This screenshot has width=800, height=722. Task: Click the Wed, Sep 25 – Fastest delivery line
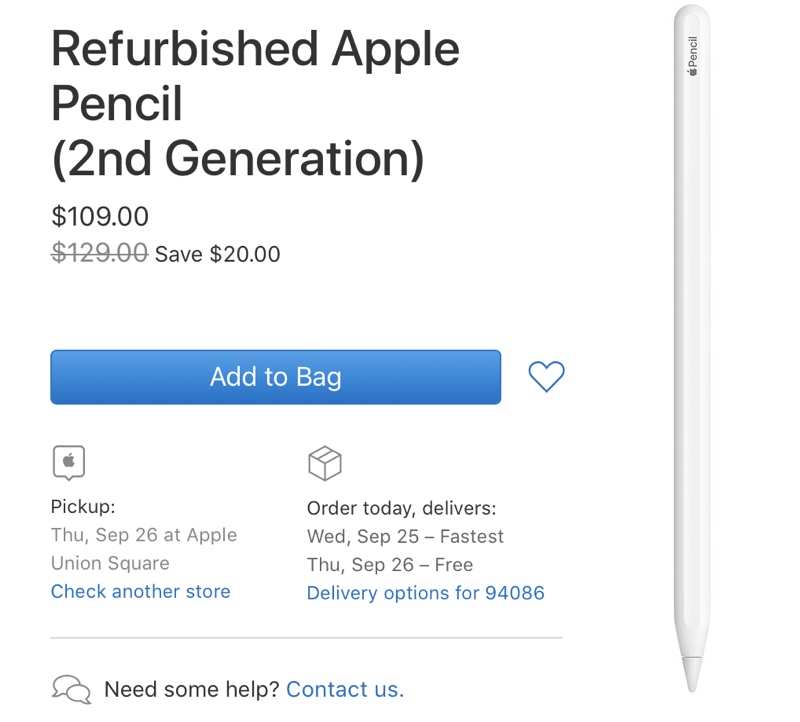[x=405, y=536]
